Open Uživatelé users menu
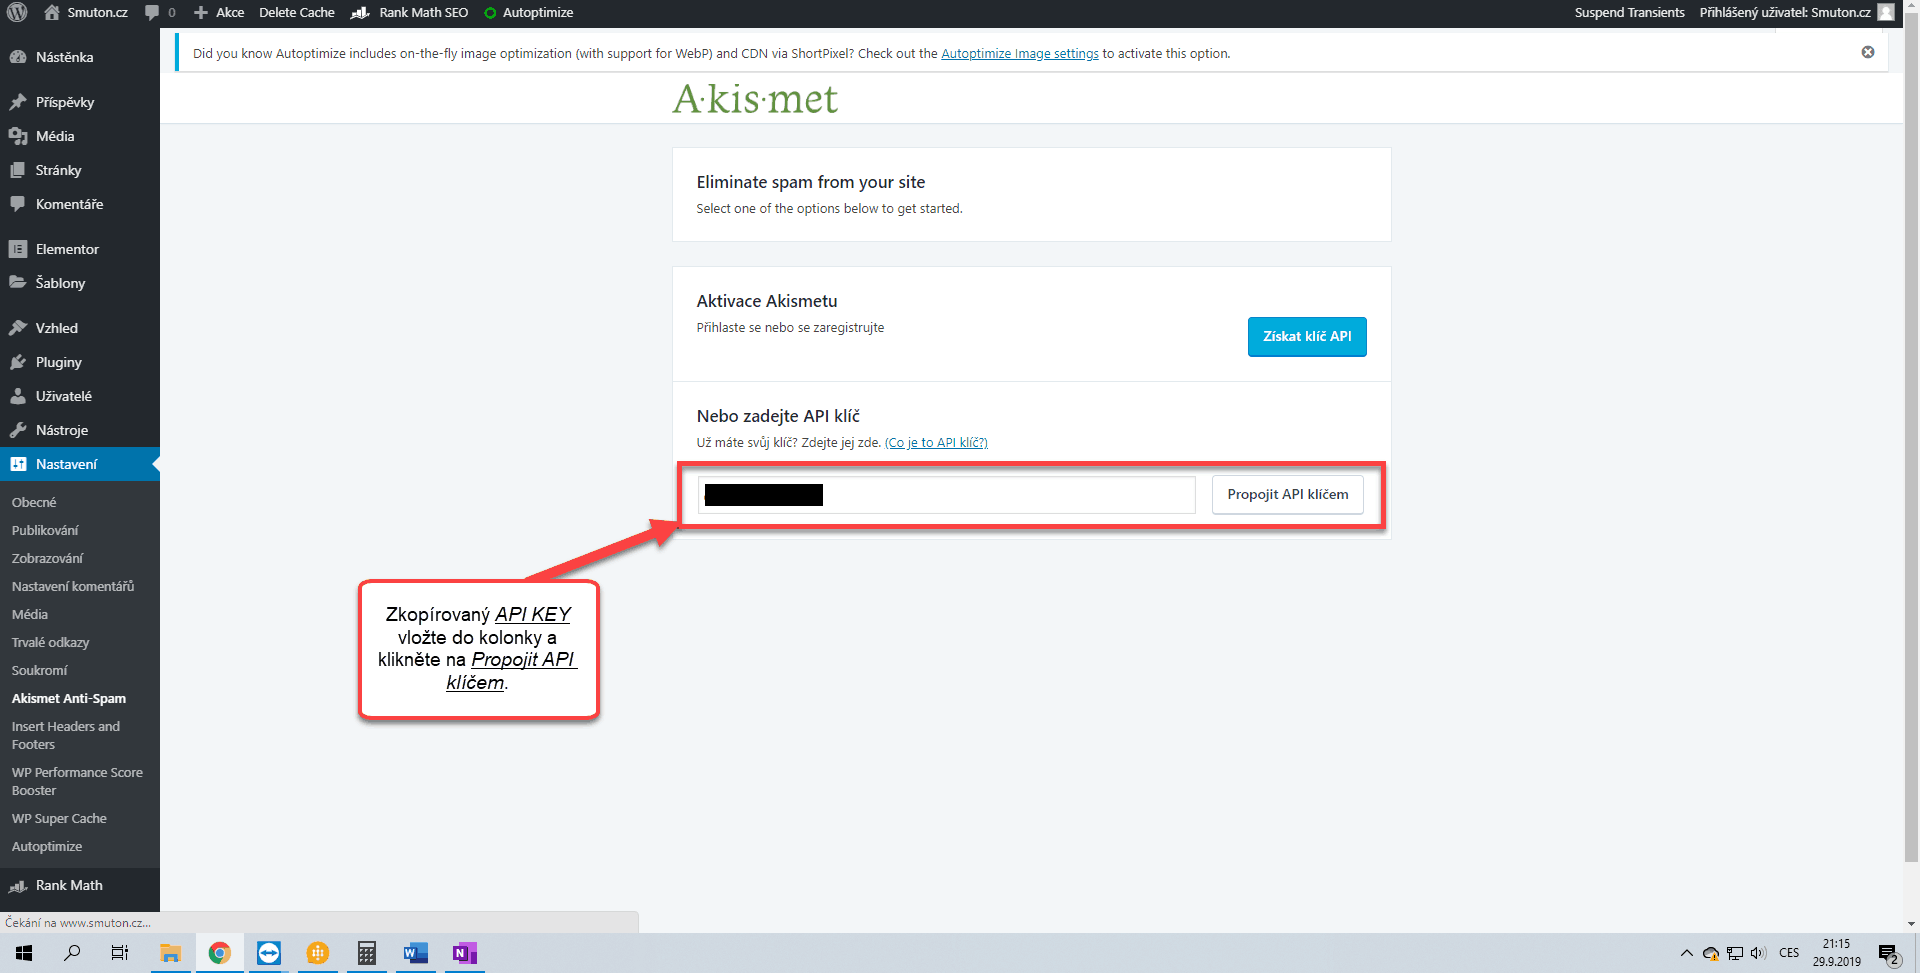The width and height of the screenshot is (1920, 973). point(80,396)
